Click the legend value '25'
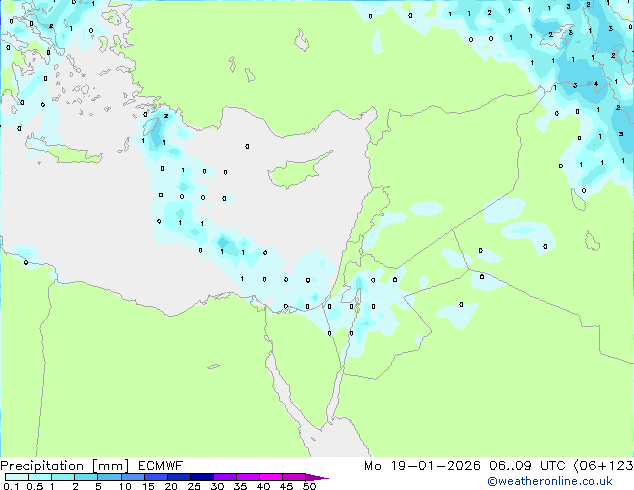The image size is (634, 490). 194,486
